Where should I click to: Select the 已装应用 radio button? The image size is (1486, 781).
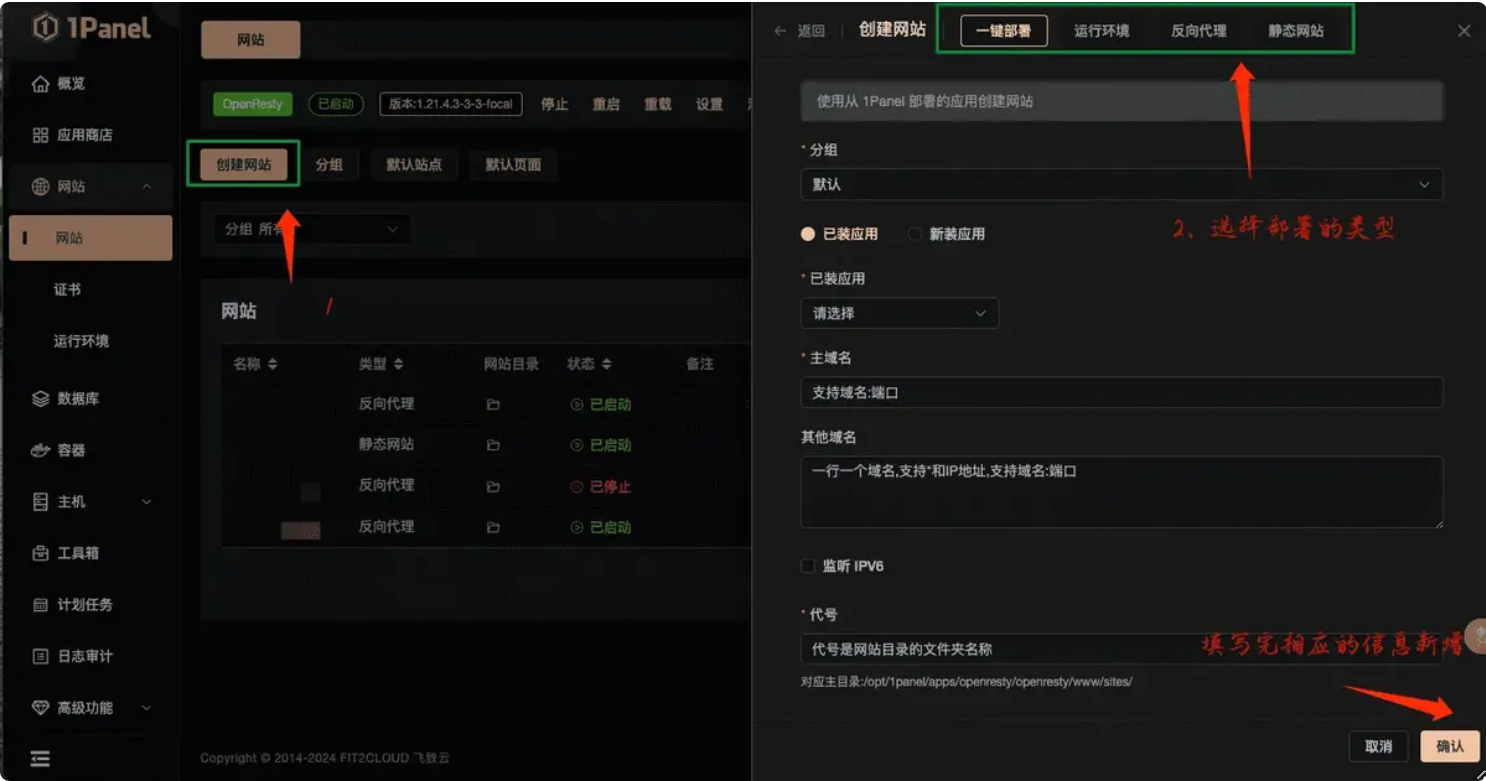click(x=808, y=234)
